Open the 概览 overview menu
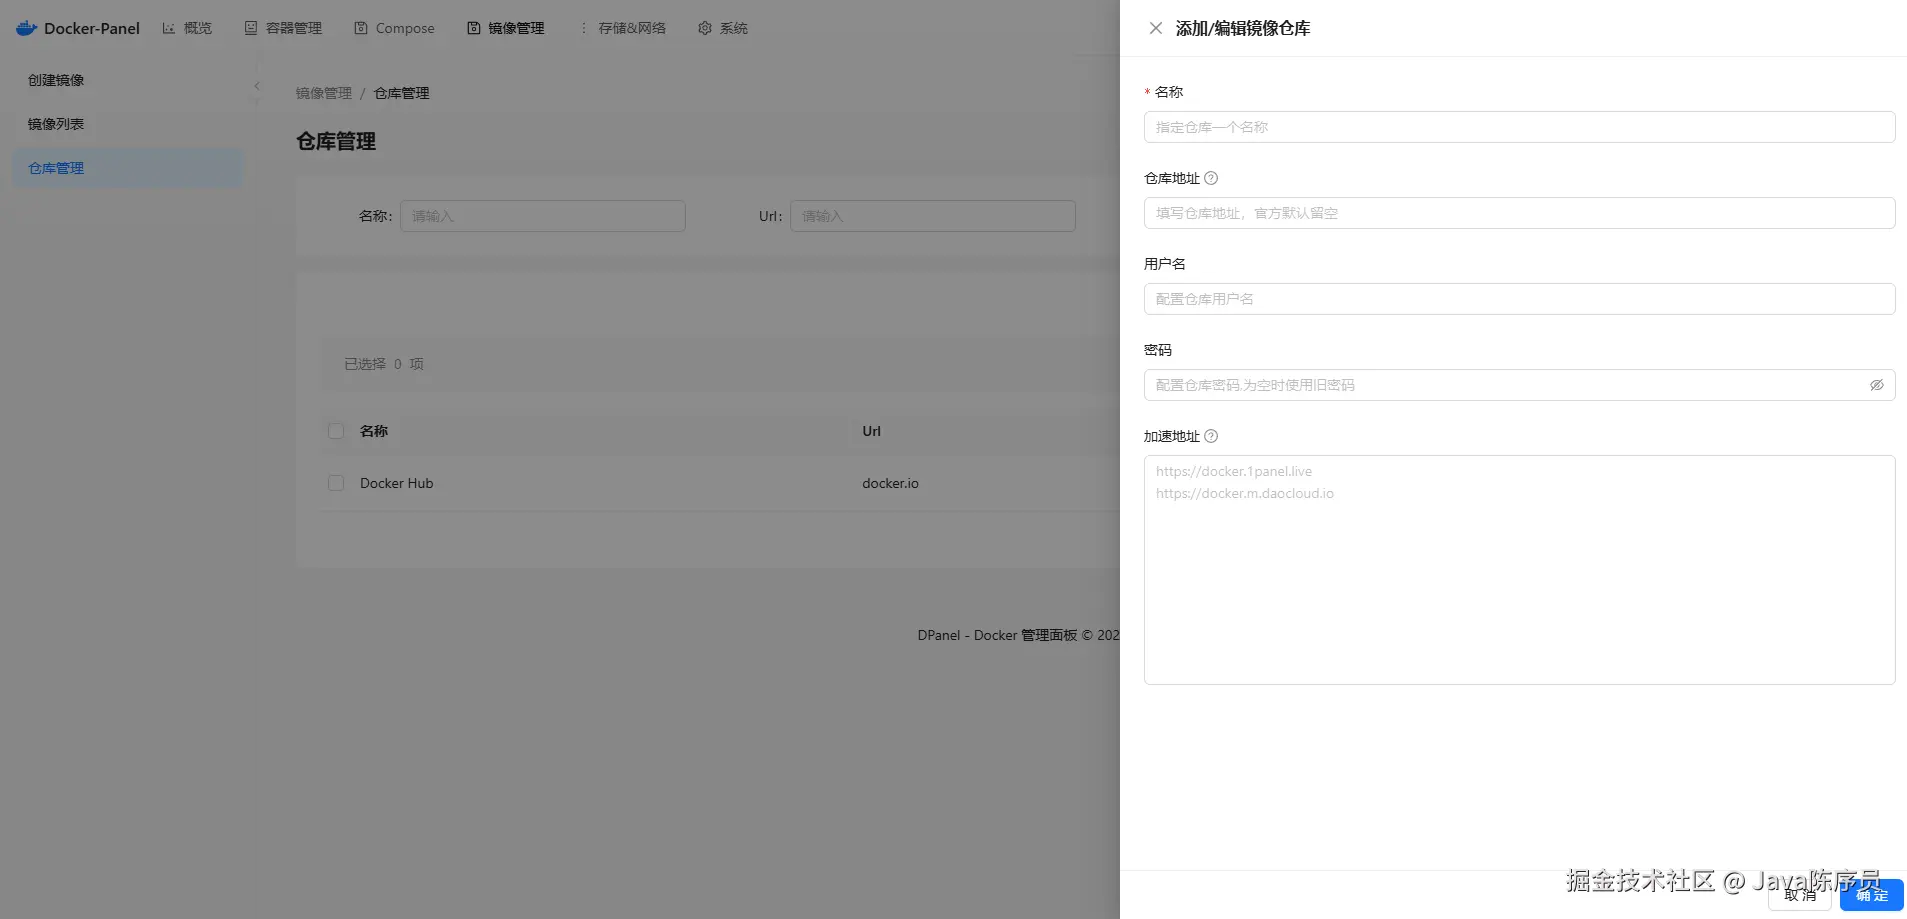The width and height of the screenshot is (1907, 919). [x=187, y=28]
